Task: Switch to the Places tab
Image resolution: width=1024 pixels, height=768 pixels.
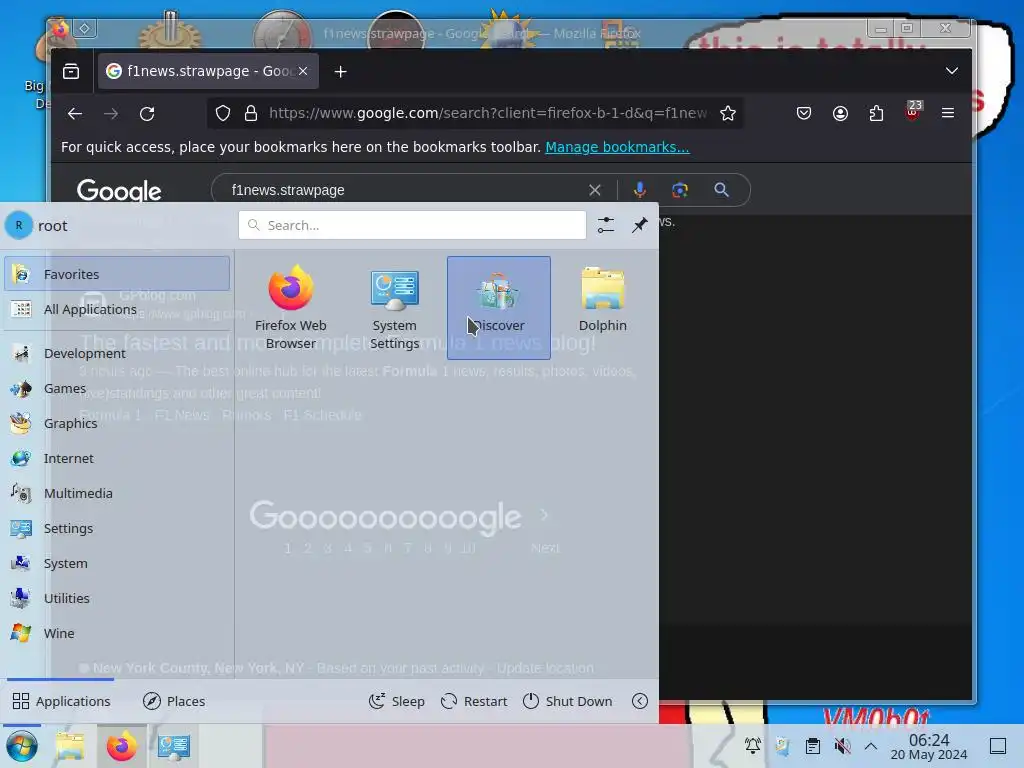Action: (174, 701)
